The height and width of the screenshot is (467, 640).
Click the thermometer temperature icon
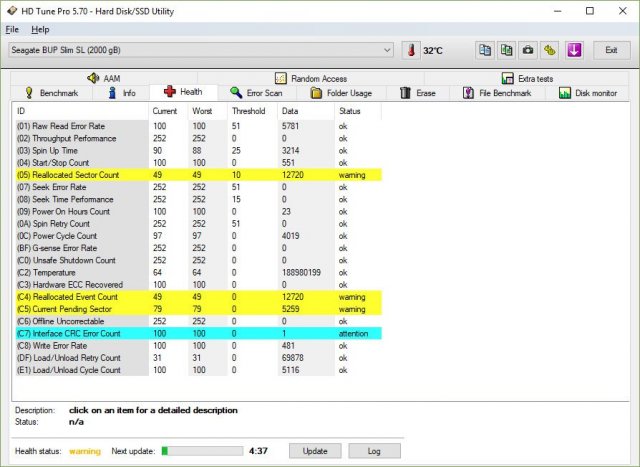coord(411,50)
